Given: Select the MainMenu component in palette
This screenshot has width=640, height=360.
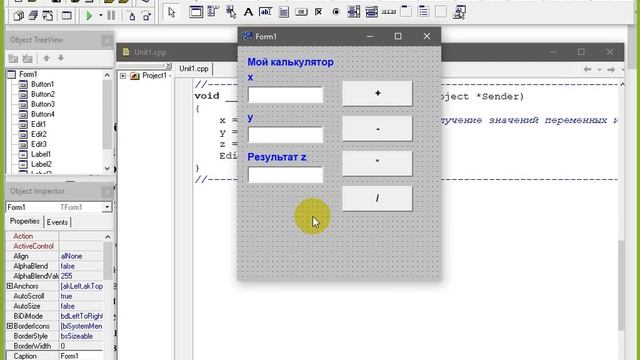Looking at the screenshot, I should coord(213,12).
